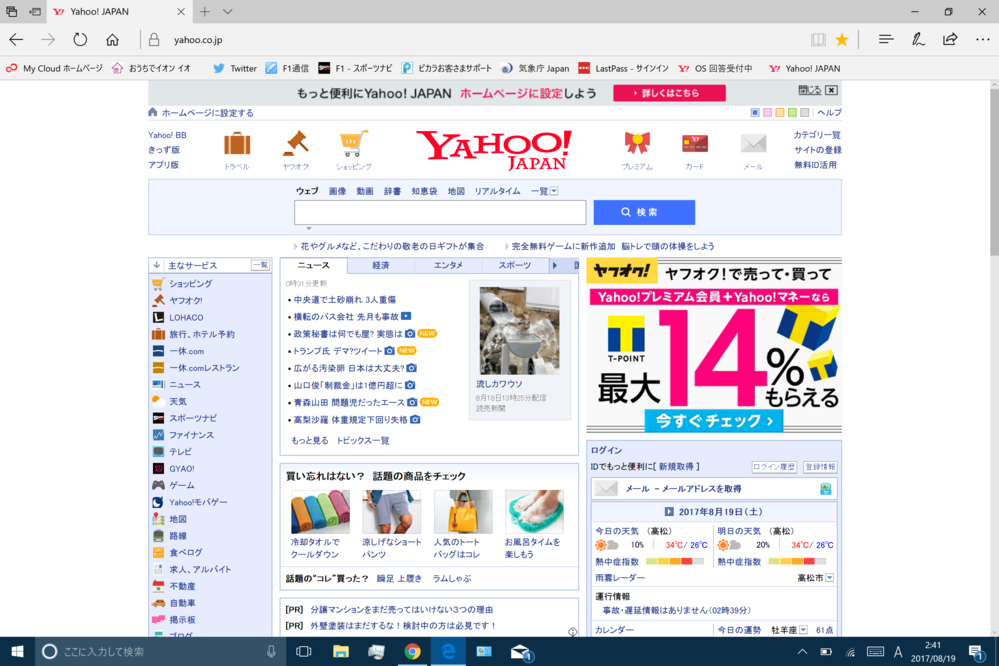Open the 高松市 city dropdown

830,578
